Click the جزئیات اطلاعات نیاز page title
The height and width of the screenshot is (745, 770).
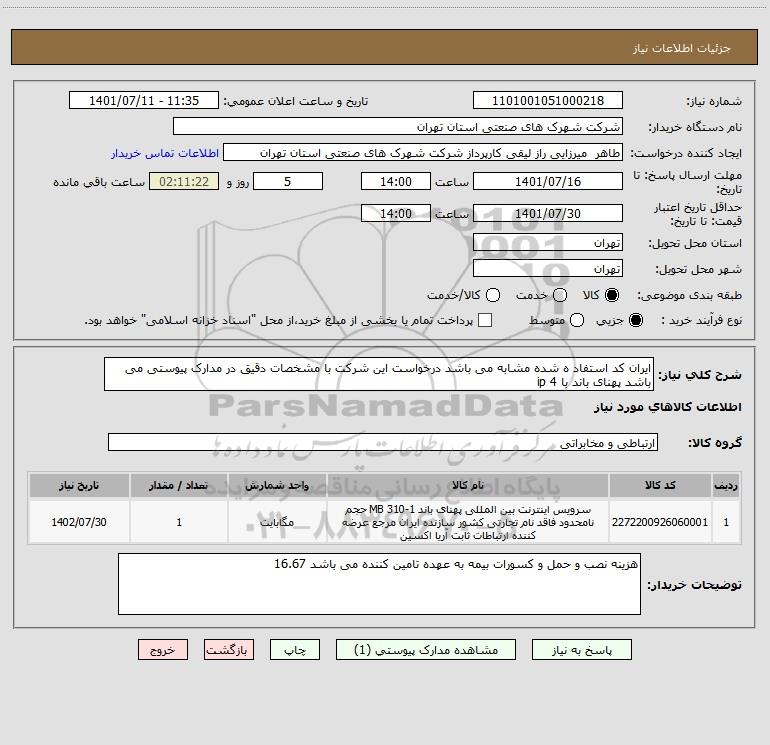[x=682, y=48]
